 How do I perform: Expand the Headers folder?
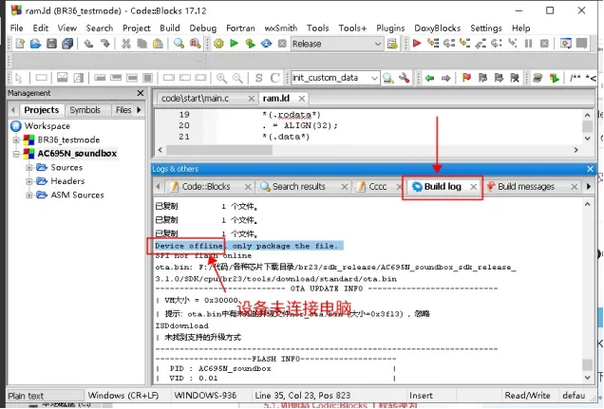[29, 181]
